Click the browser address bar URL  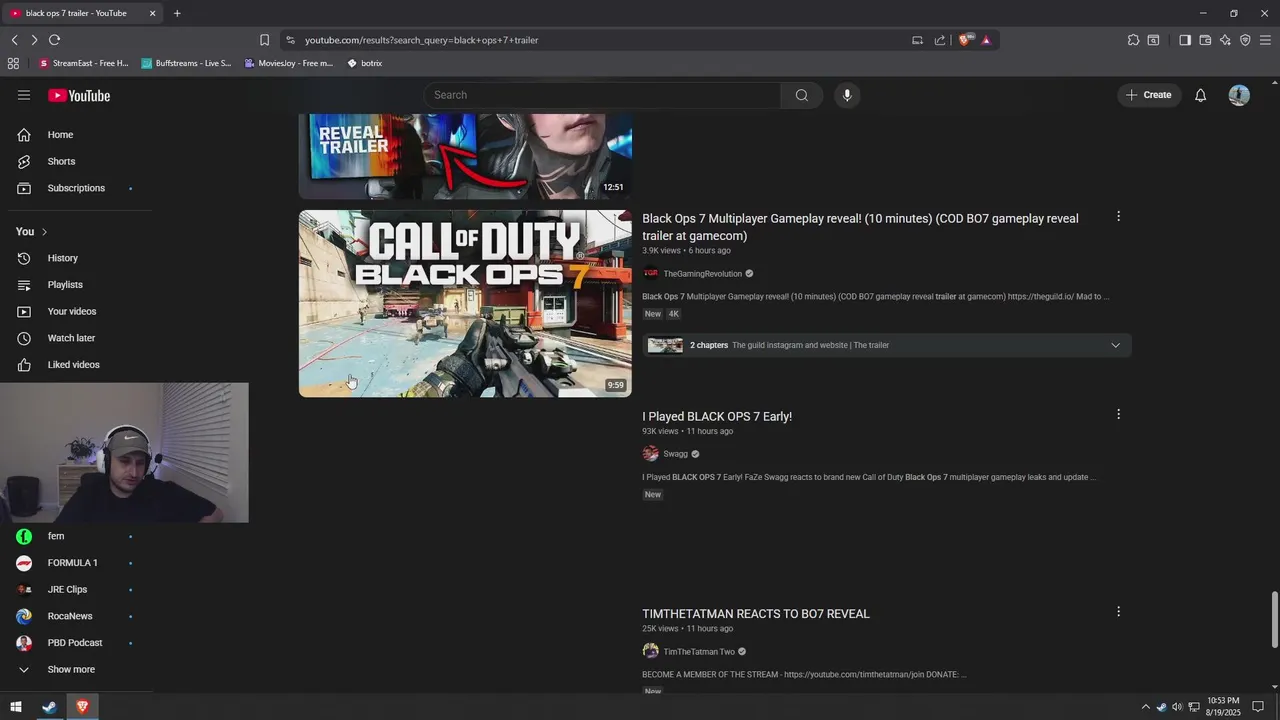coord(421,40)
